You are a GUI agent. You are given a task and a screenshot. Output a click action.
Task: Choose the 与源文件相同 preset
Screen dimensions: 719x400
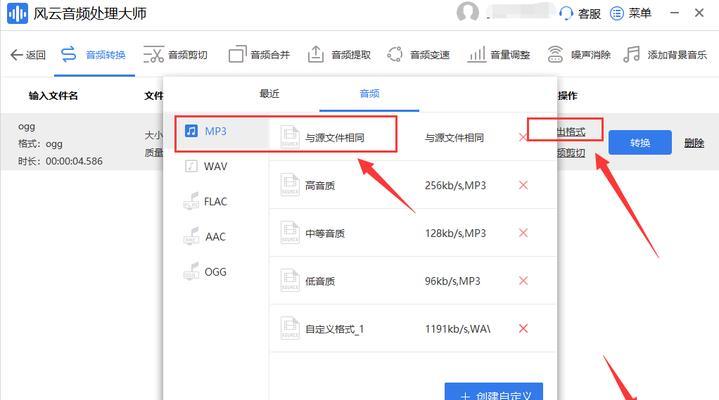[413, 137]
